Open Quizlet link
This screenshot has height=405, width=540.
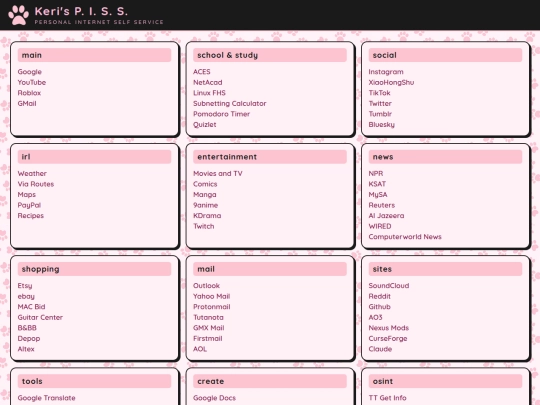(205, 125)
